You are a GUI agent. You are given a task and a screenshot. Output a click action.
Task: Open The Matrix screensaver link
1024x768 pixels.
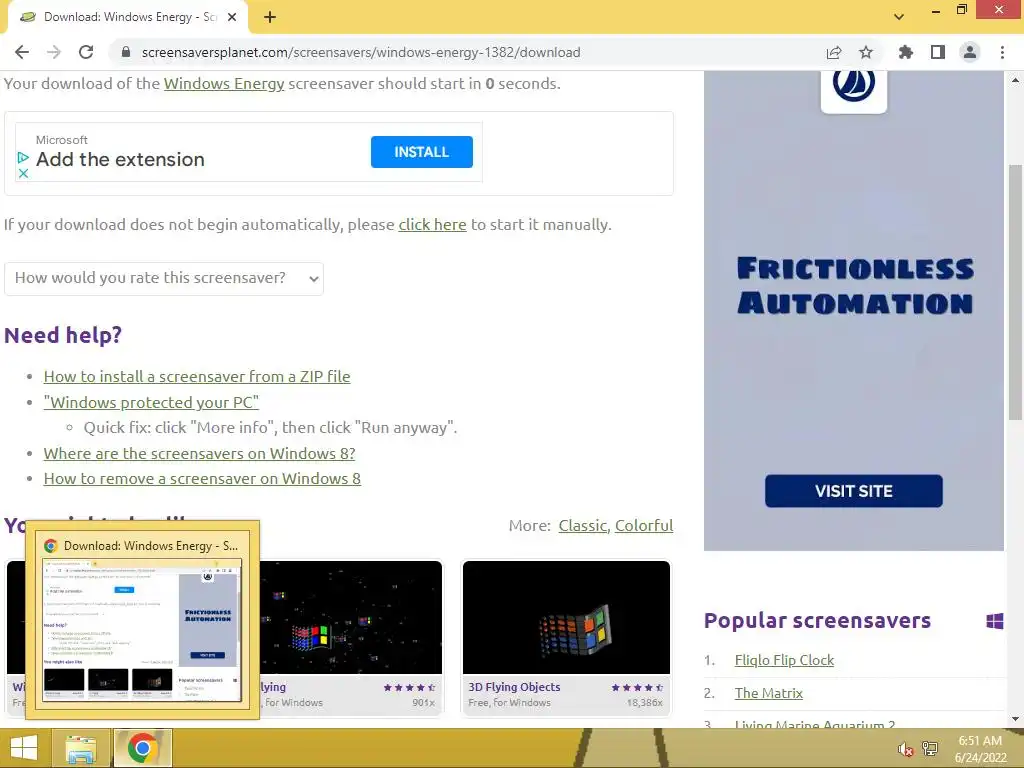[769, 693]
